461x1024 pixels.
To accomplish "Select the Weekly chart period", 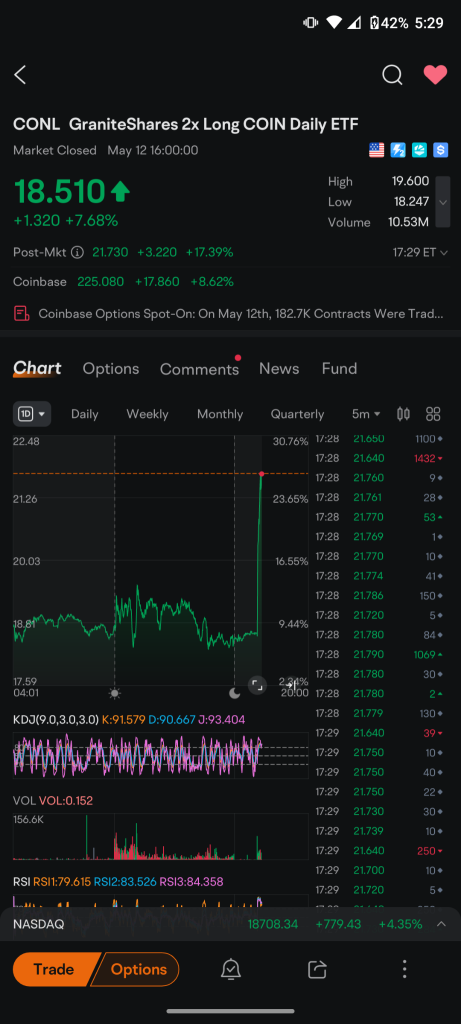I will tap(147, 414).
